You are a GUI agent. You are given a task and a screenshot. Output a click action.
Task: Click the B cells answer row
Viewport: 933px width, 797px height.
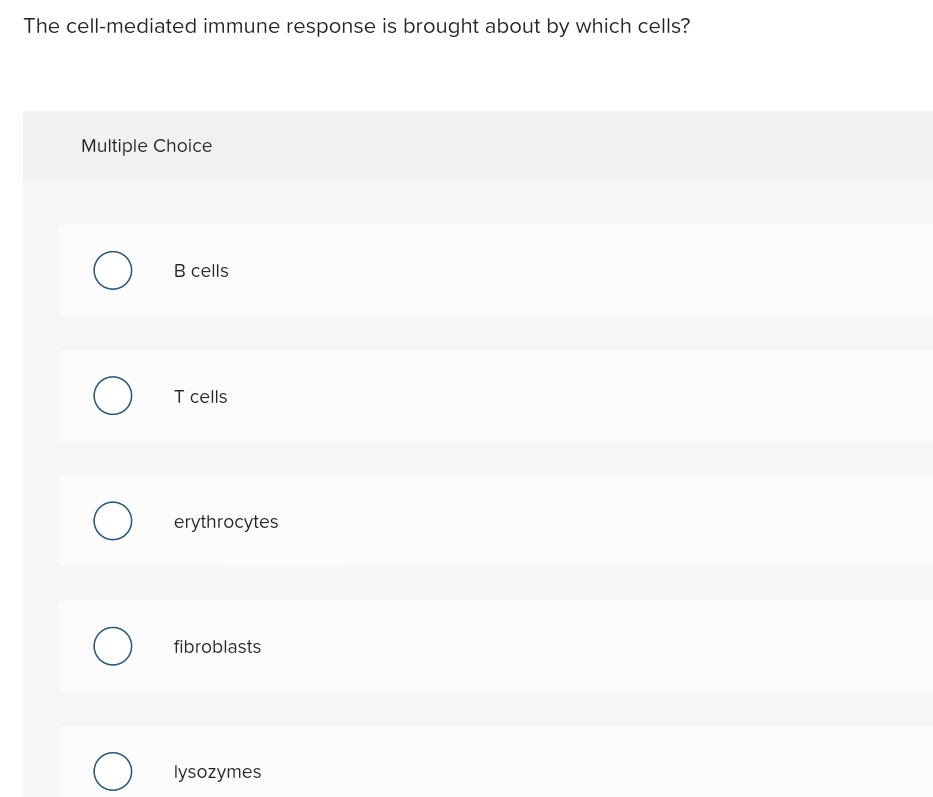point(500,270)
